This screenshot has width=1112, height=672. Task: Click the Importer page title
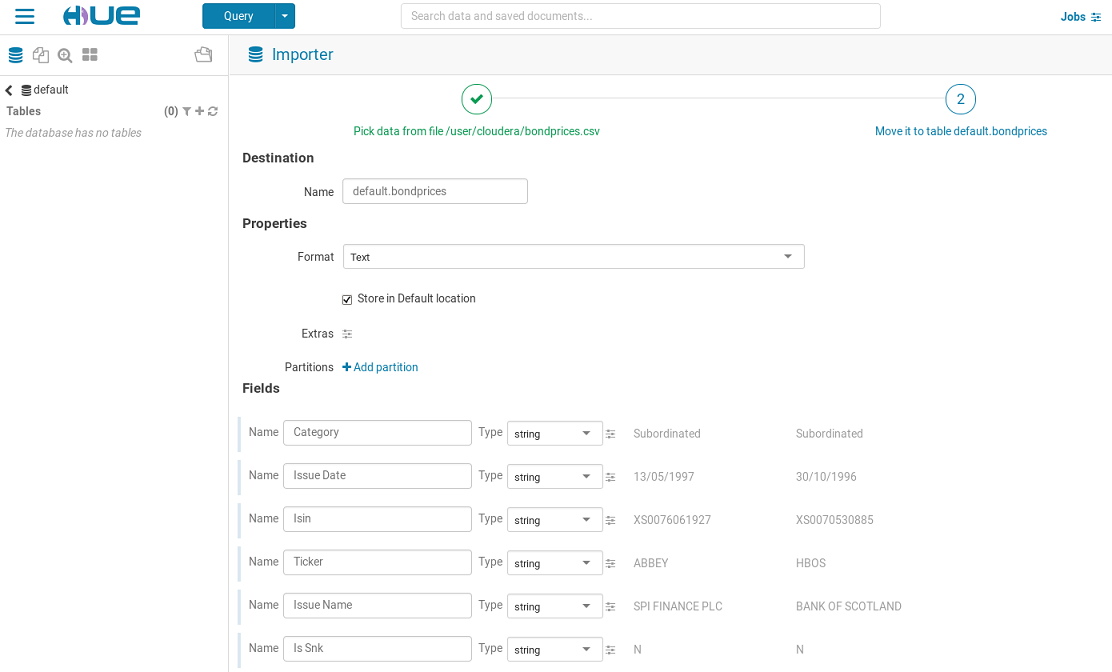click(x=303, y=55)
